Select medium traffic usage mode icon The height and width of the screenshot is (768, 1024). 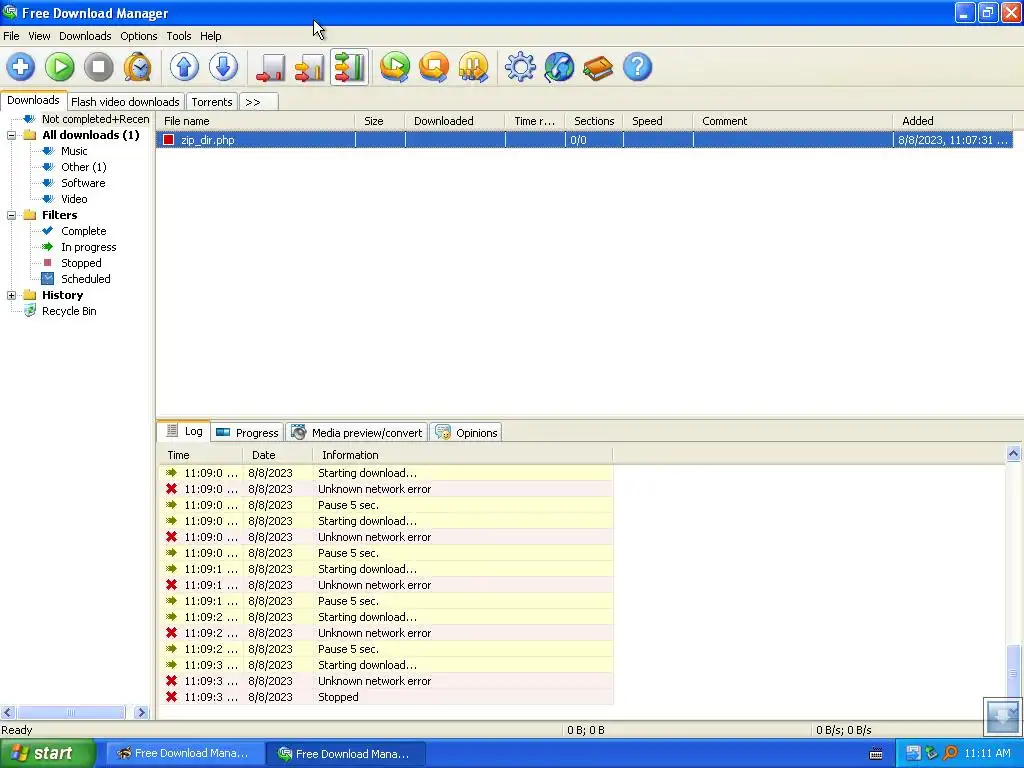point(310,67)
